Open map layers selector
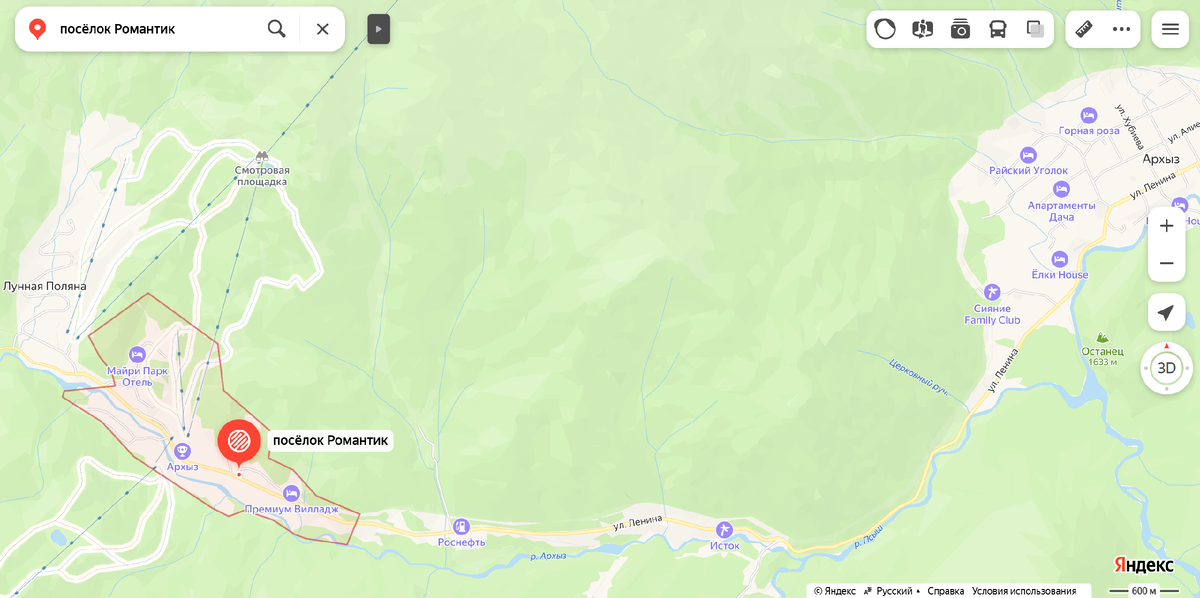The height and width of the screenshot is (598, 1200). [1035, 29]
